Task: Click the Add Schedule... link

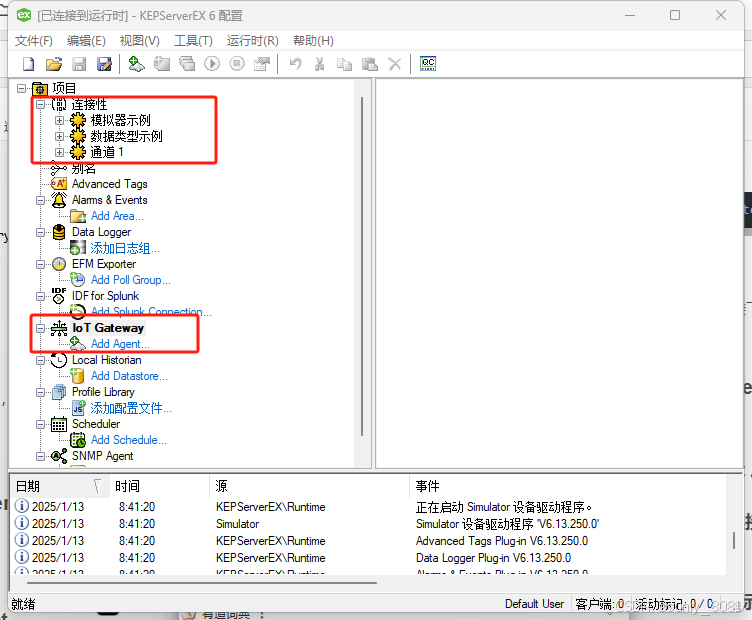Action: [129, 440]
